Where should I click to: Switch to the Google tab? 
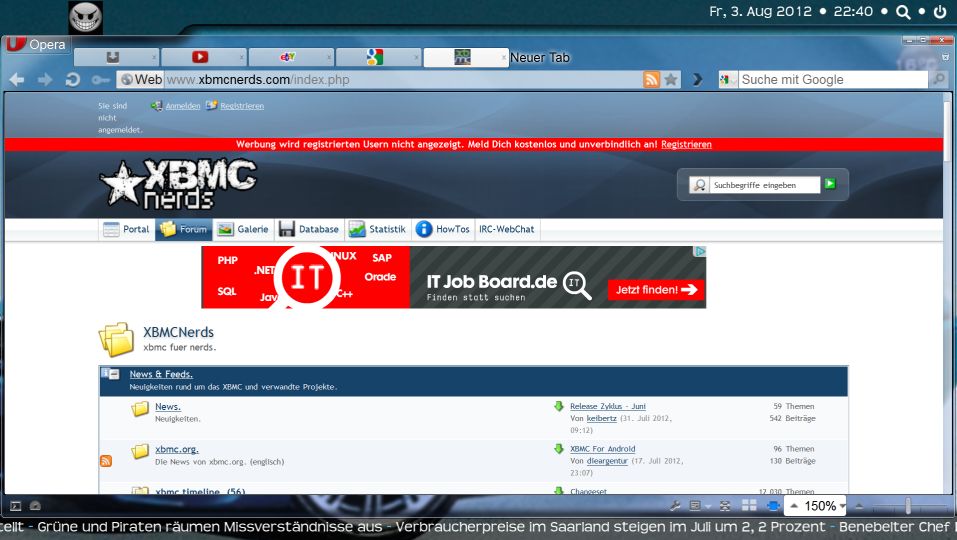pos(378,57)
